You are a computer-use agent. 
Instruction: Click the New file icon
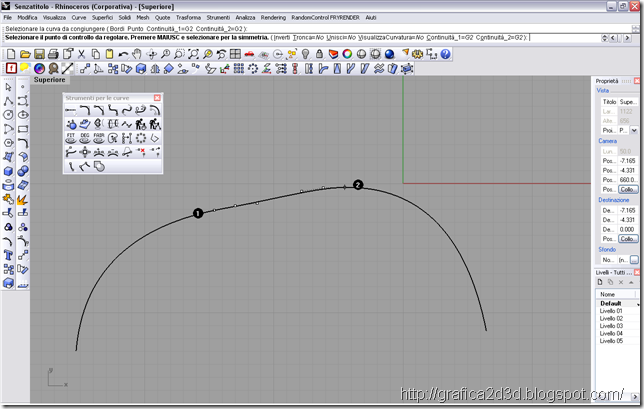coord(11,54)
